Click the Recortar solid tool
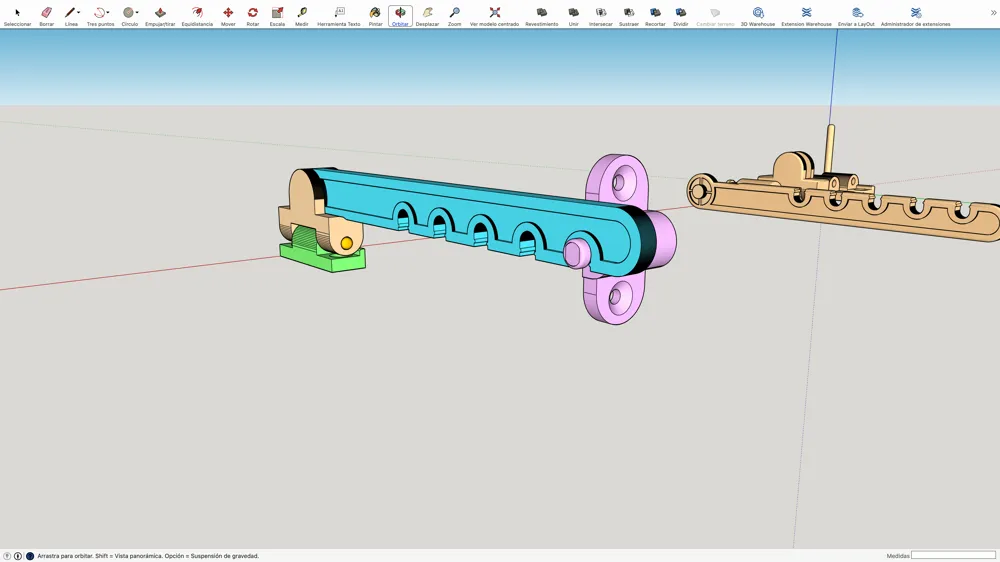This screenshot has width=1000, height=562. pos(655,15)
